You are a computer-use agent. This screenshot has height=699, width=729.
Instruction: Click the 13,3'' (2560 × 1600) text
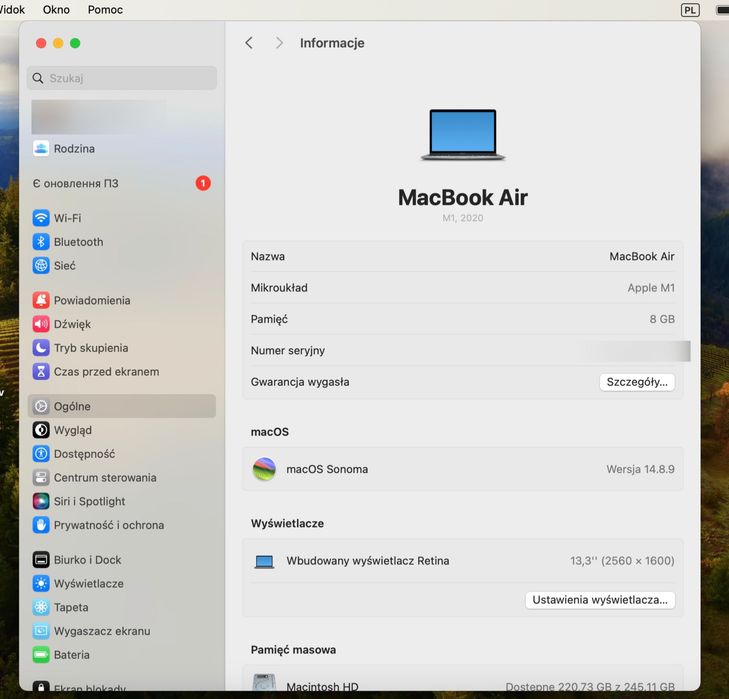pos(622,561)
